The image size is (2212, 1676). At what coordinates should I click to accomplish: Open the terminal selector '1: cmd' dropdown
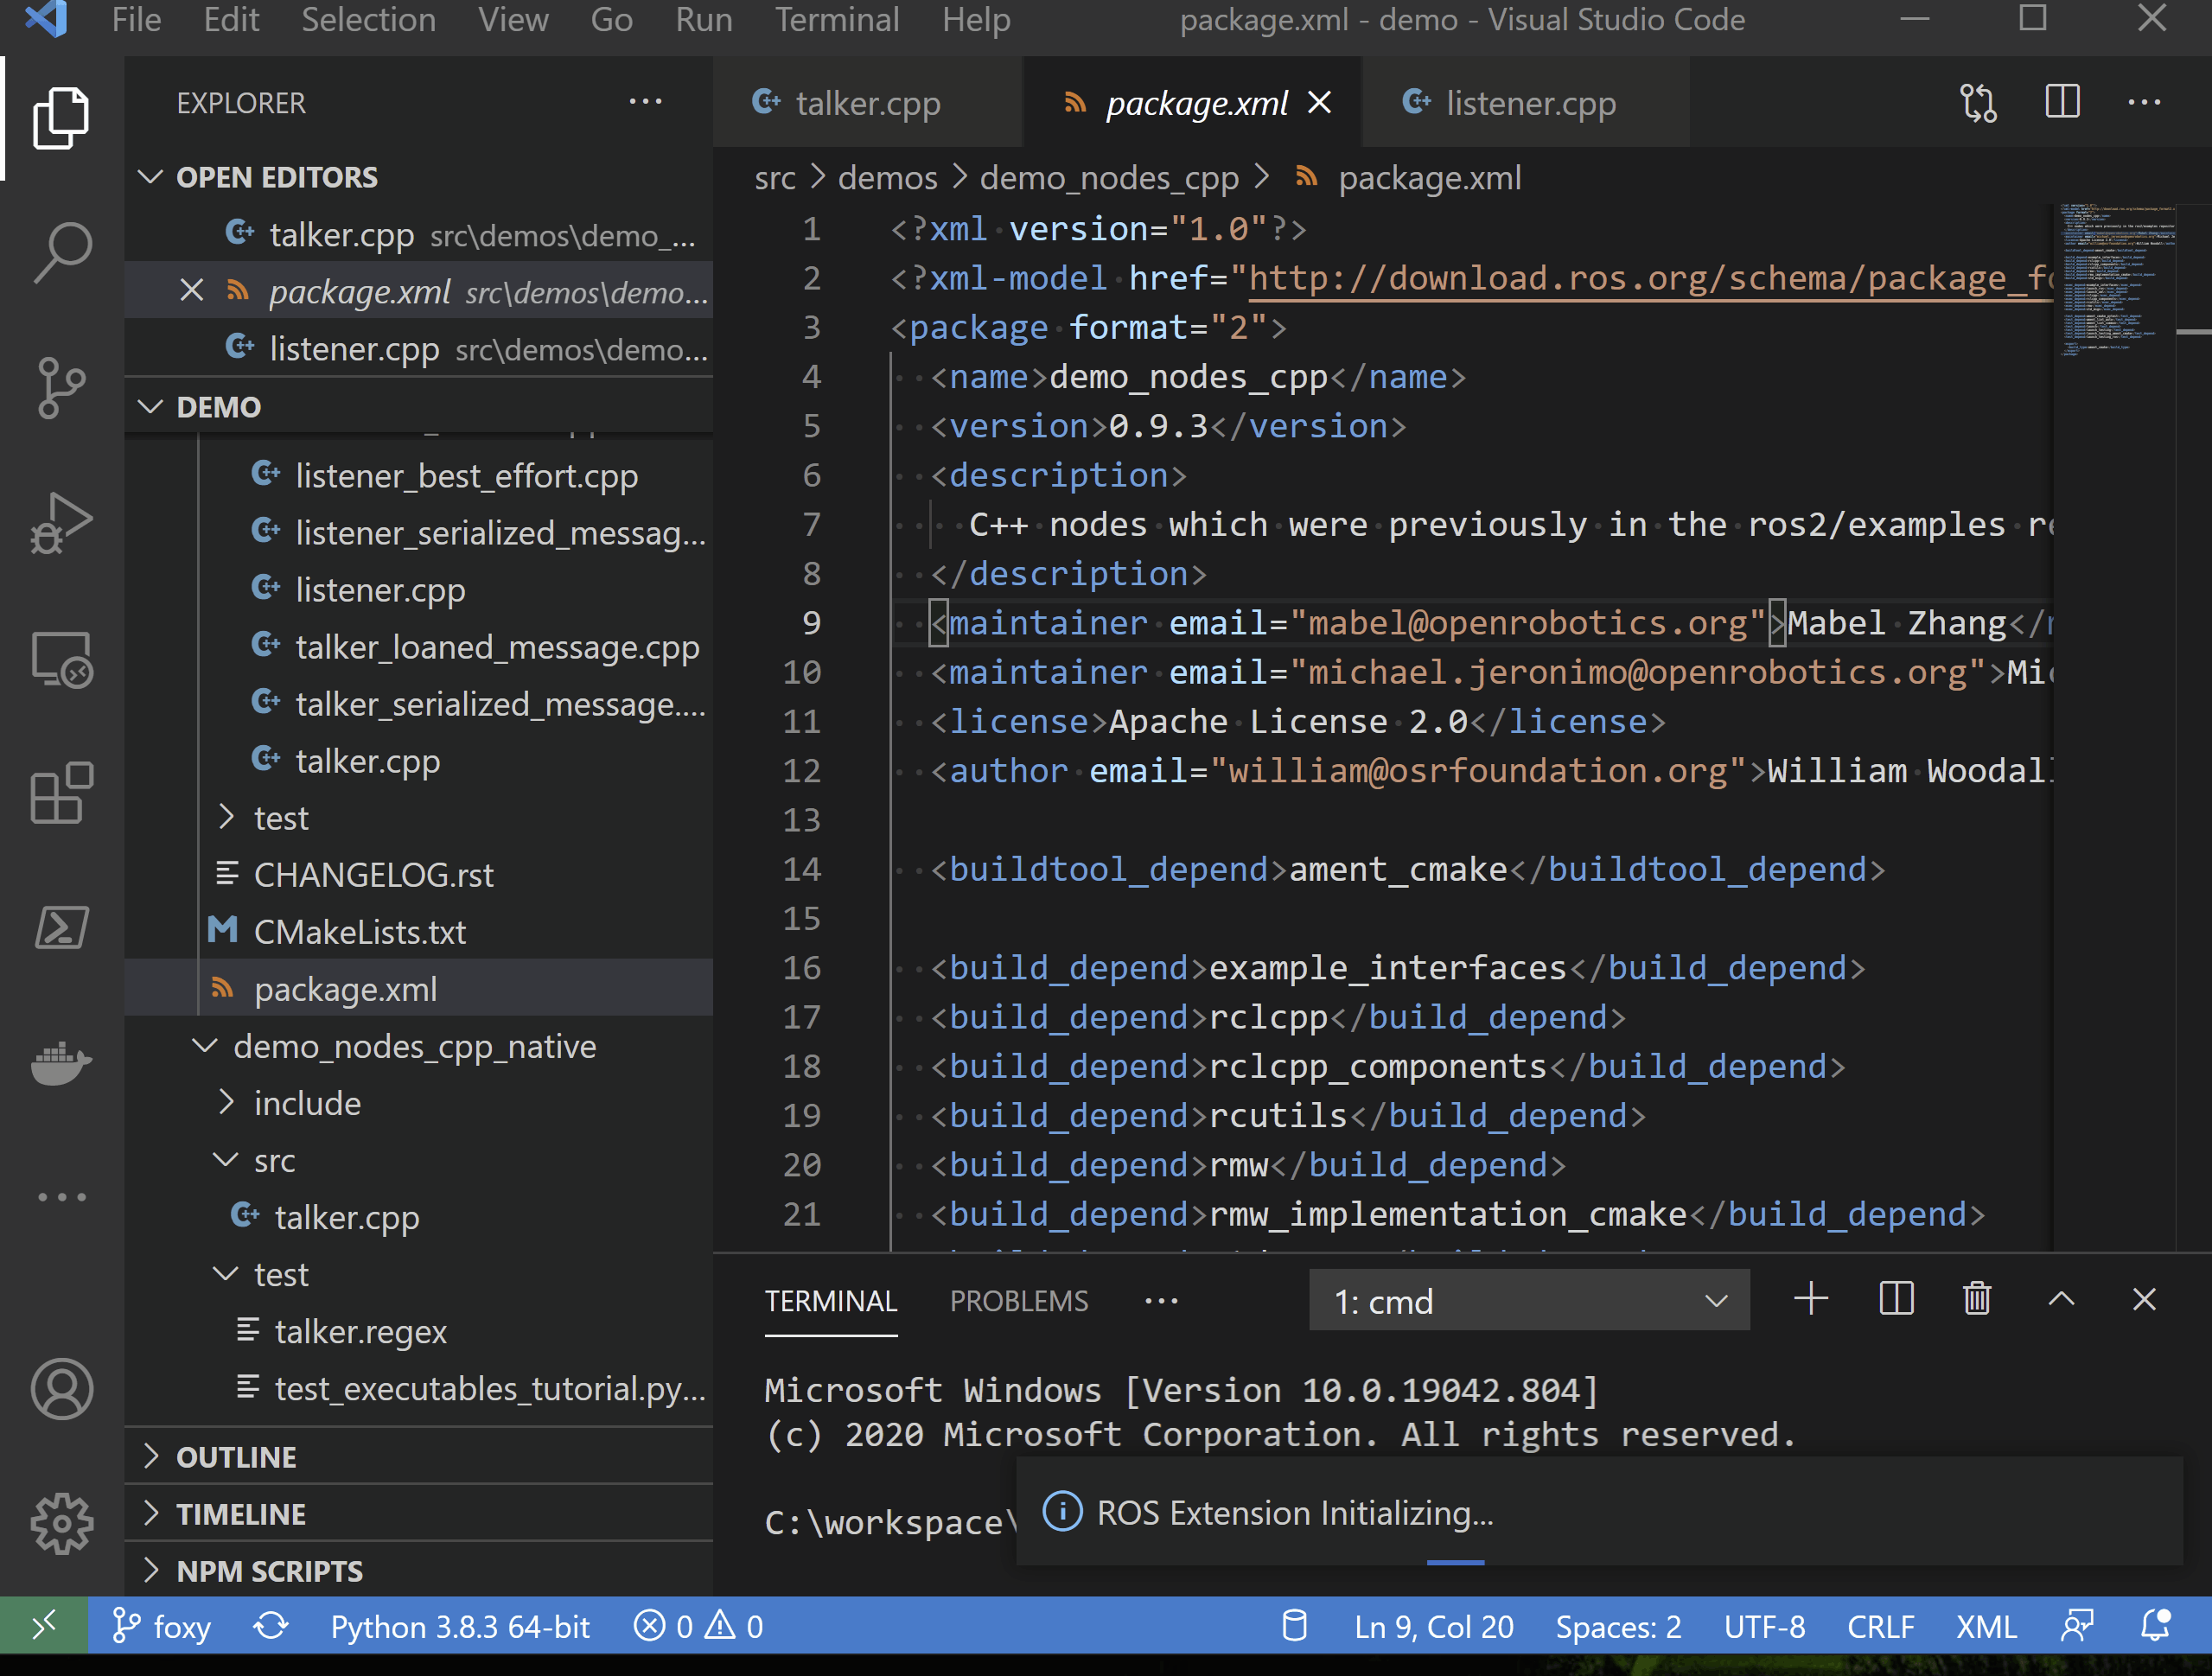click(x=1528, y=1301)
